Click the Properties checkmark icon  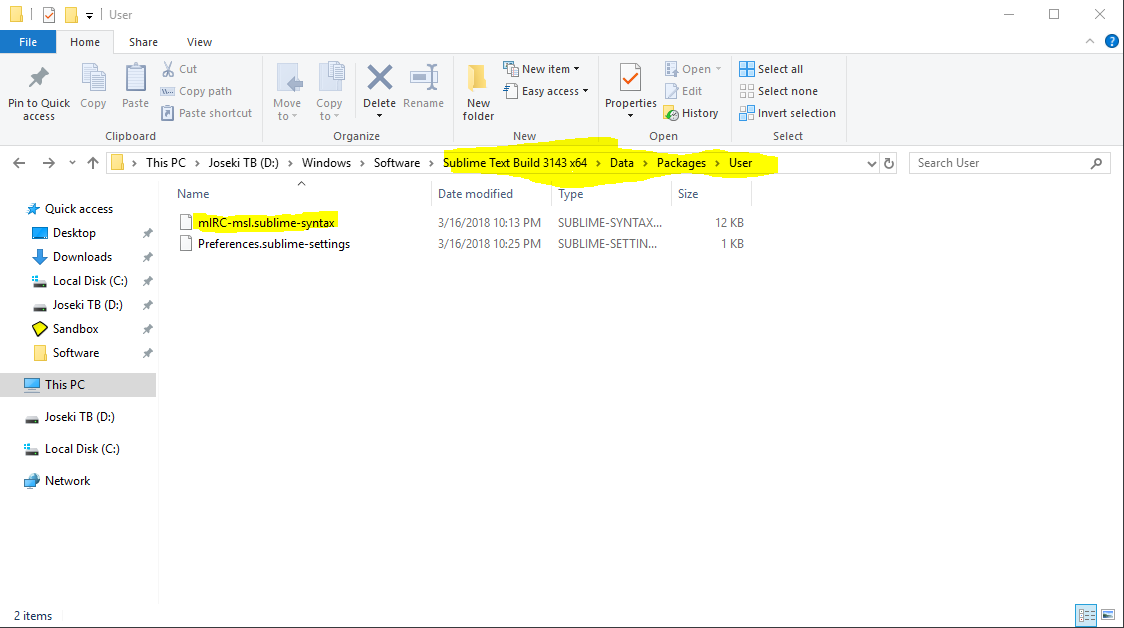click(x=631, y=78)
